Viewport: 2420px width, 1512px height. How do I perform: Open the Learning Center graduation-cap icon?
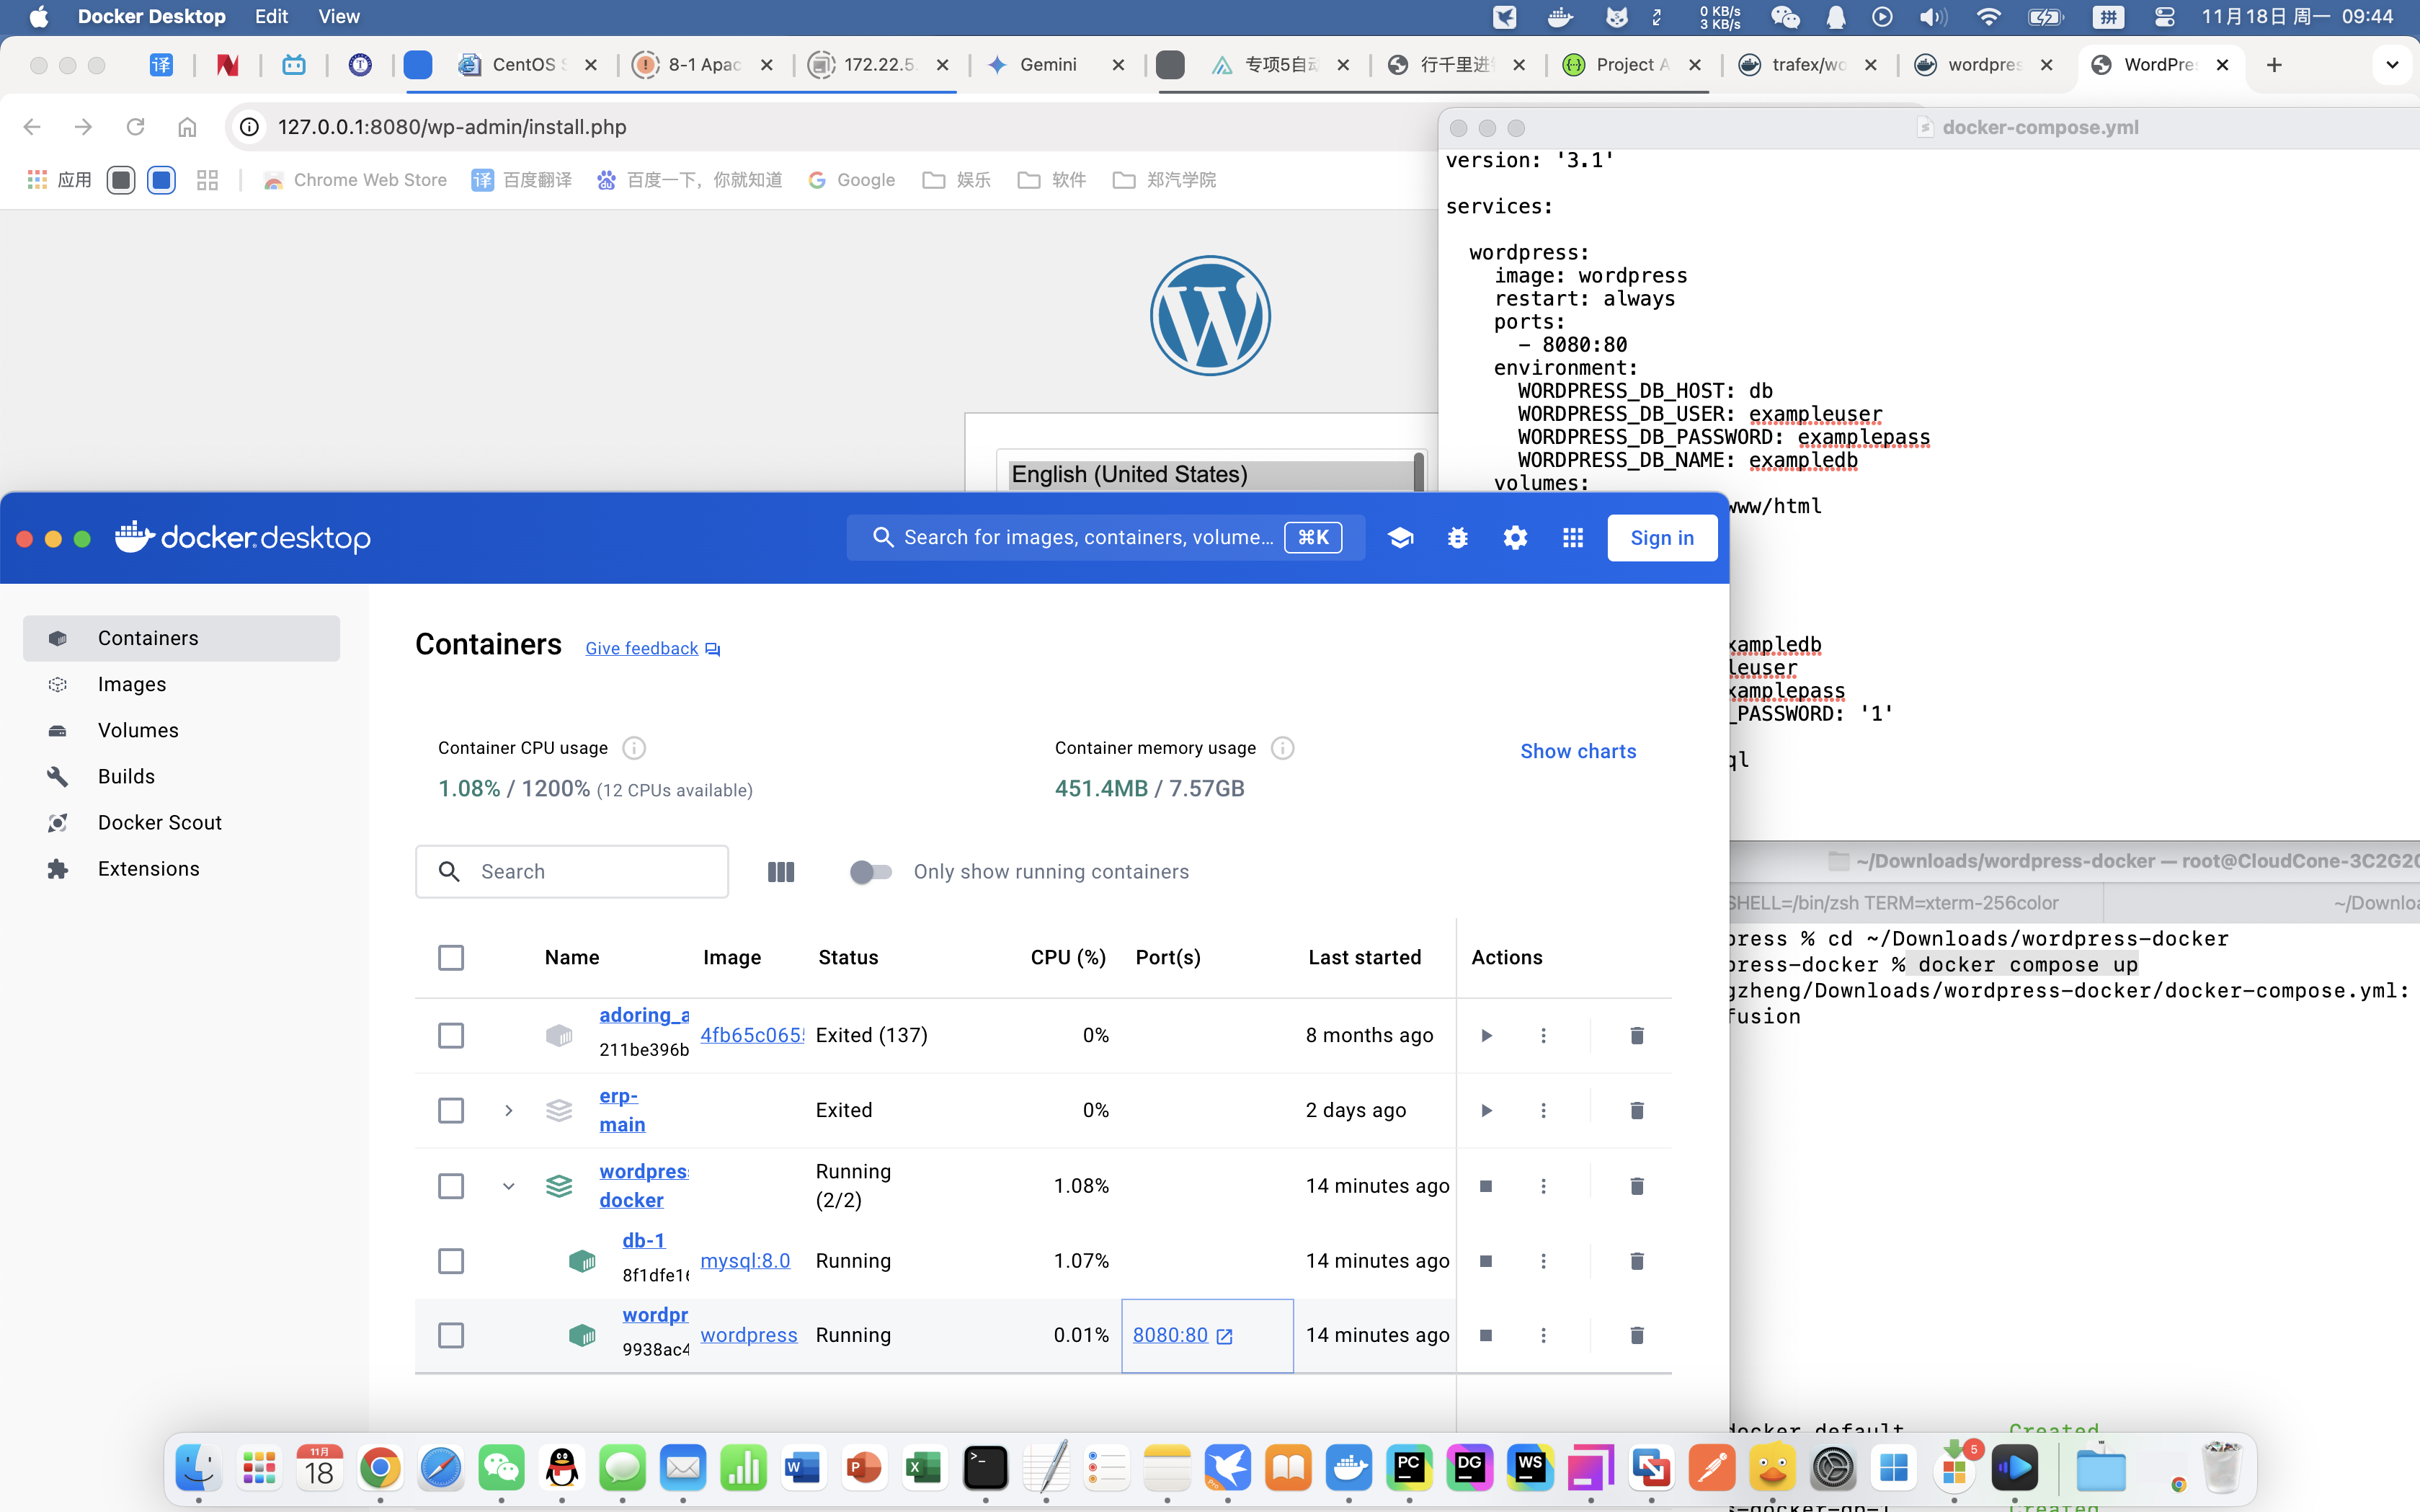(1400, 537)
